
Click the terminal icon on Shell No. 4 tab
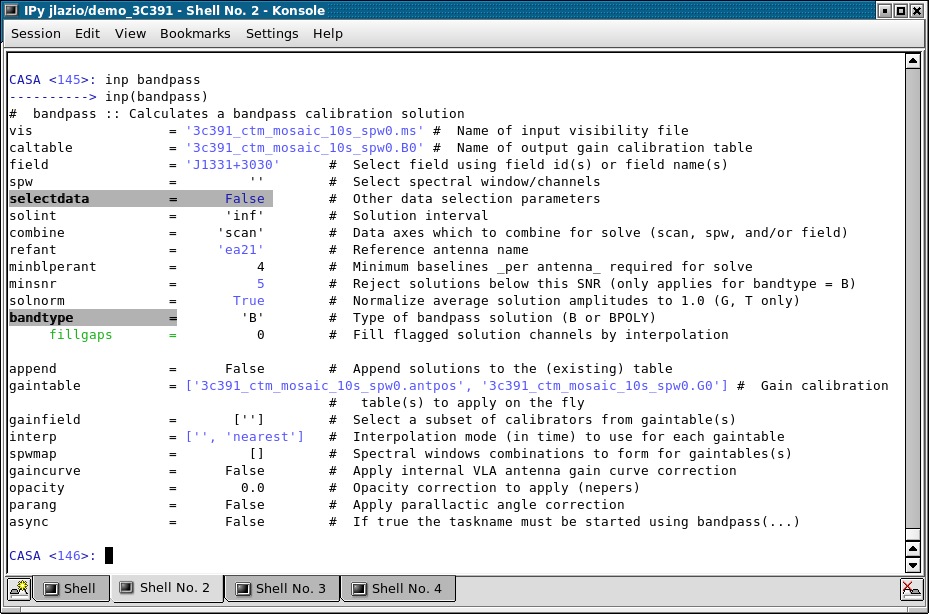pos(359,589)
